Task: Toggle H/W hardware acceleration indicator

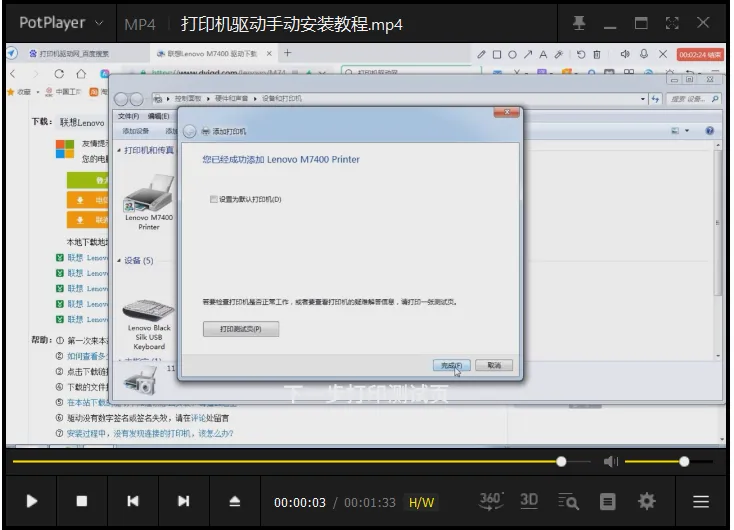Action: click(421, 502)
